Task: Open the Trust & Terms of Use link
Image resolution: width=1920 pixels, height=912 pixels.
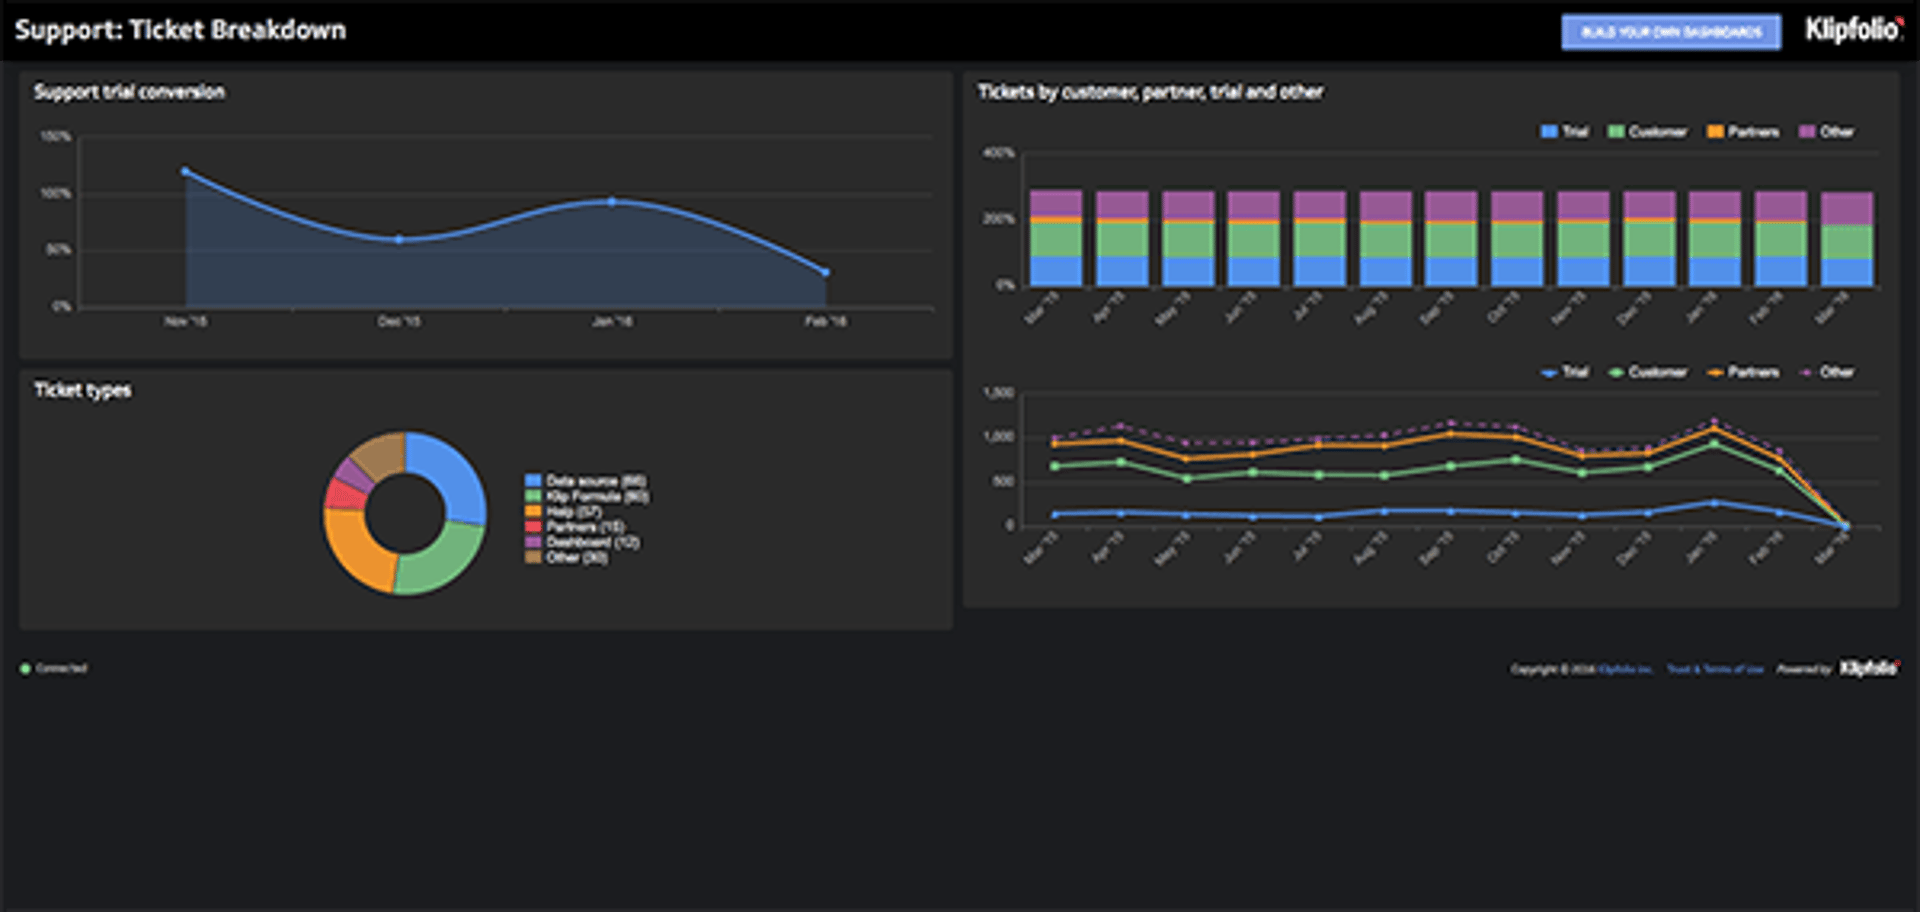Action: click(x=1714, y=669)
